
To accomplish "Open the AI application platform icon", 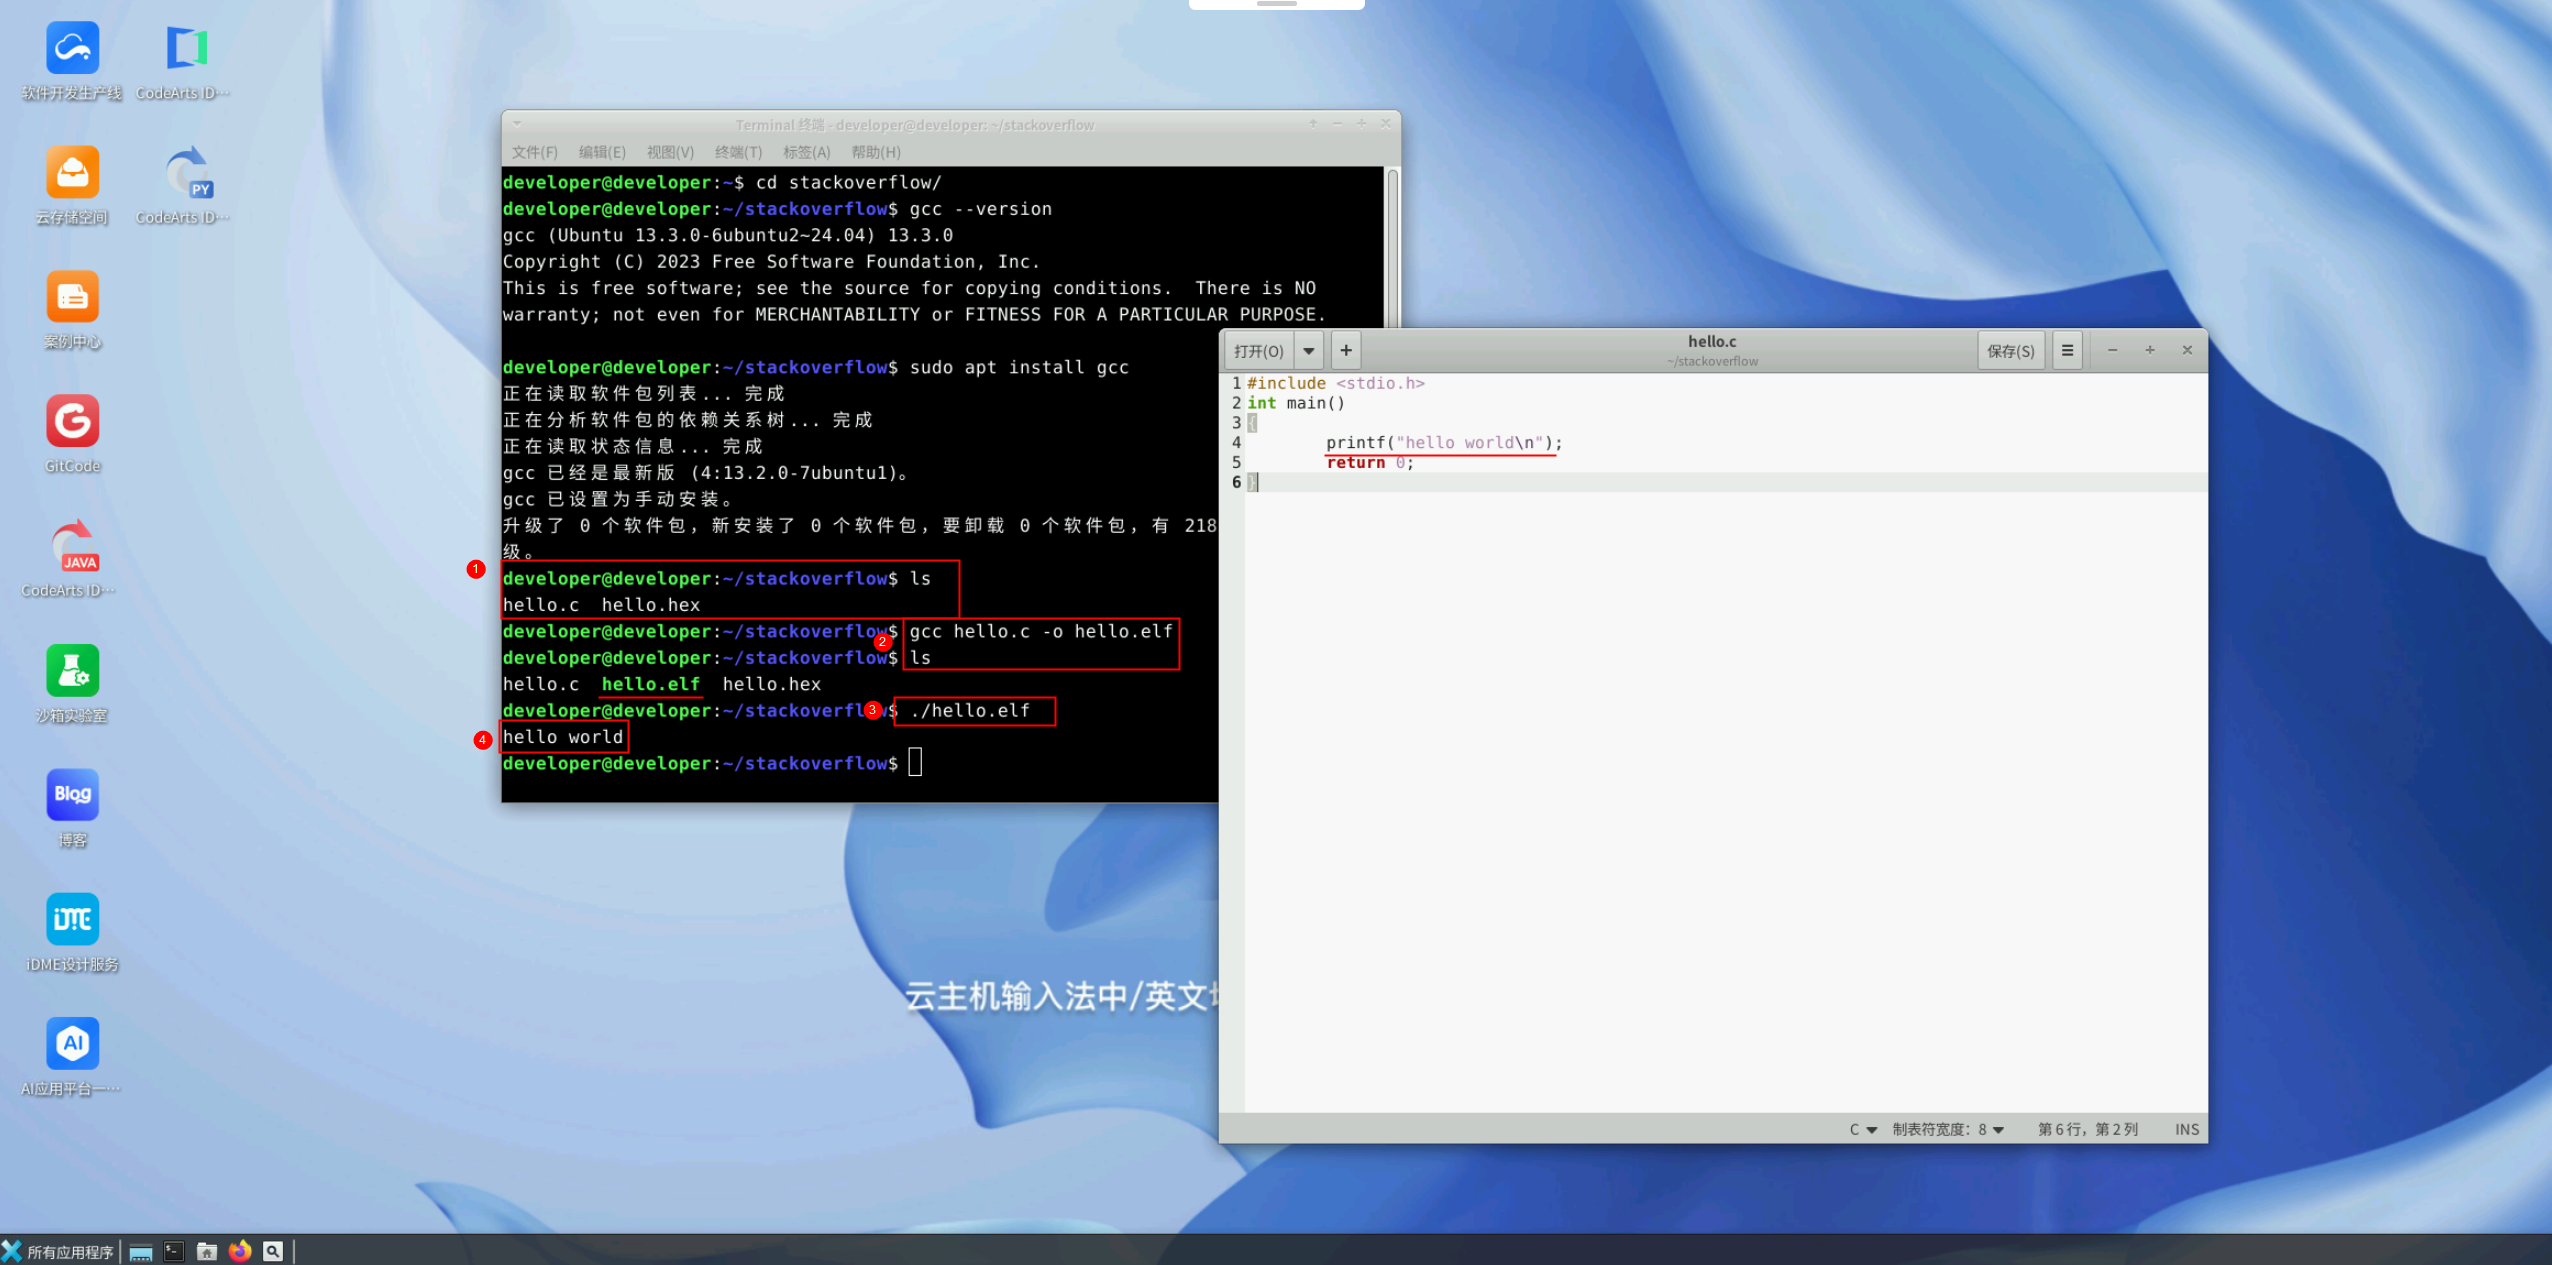I will [72, 1044].
